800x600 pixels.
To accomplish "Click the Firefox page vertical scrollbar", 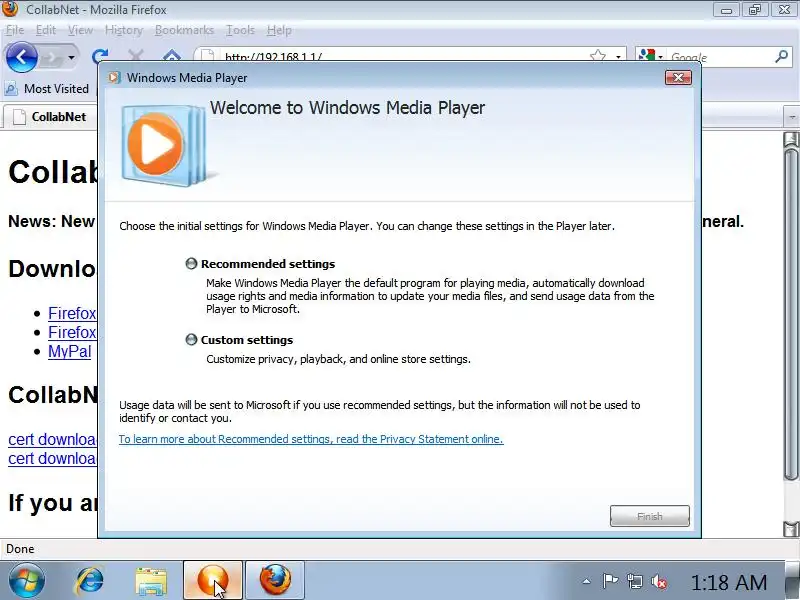I will (791, 314).
